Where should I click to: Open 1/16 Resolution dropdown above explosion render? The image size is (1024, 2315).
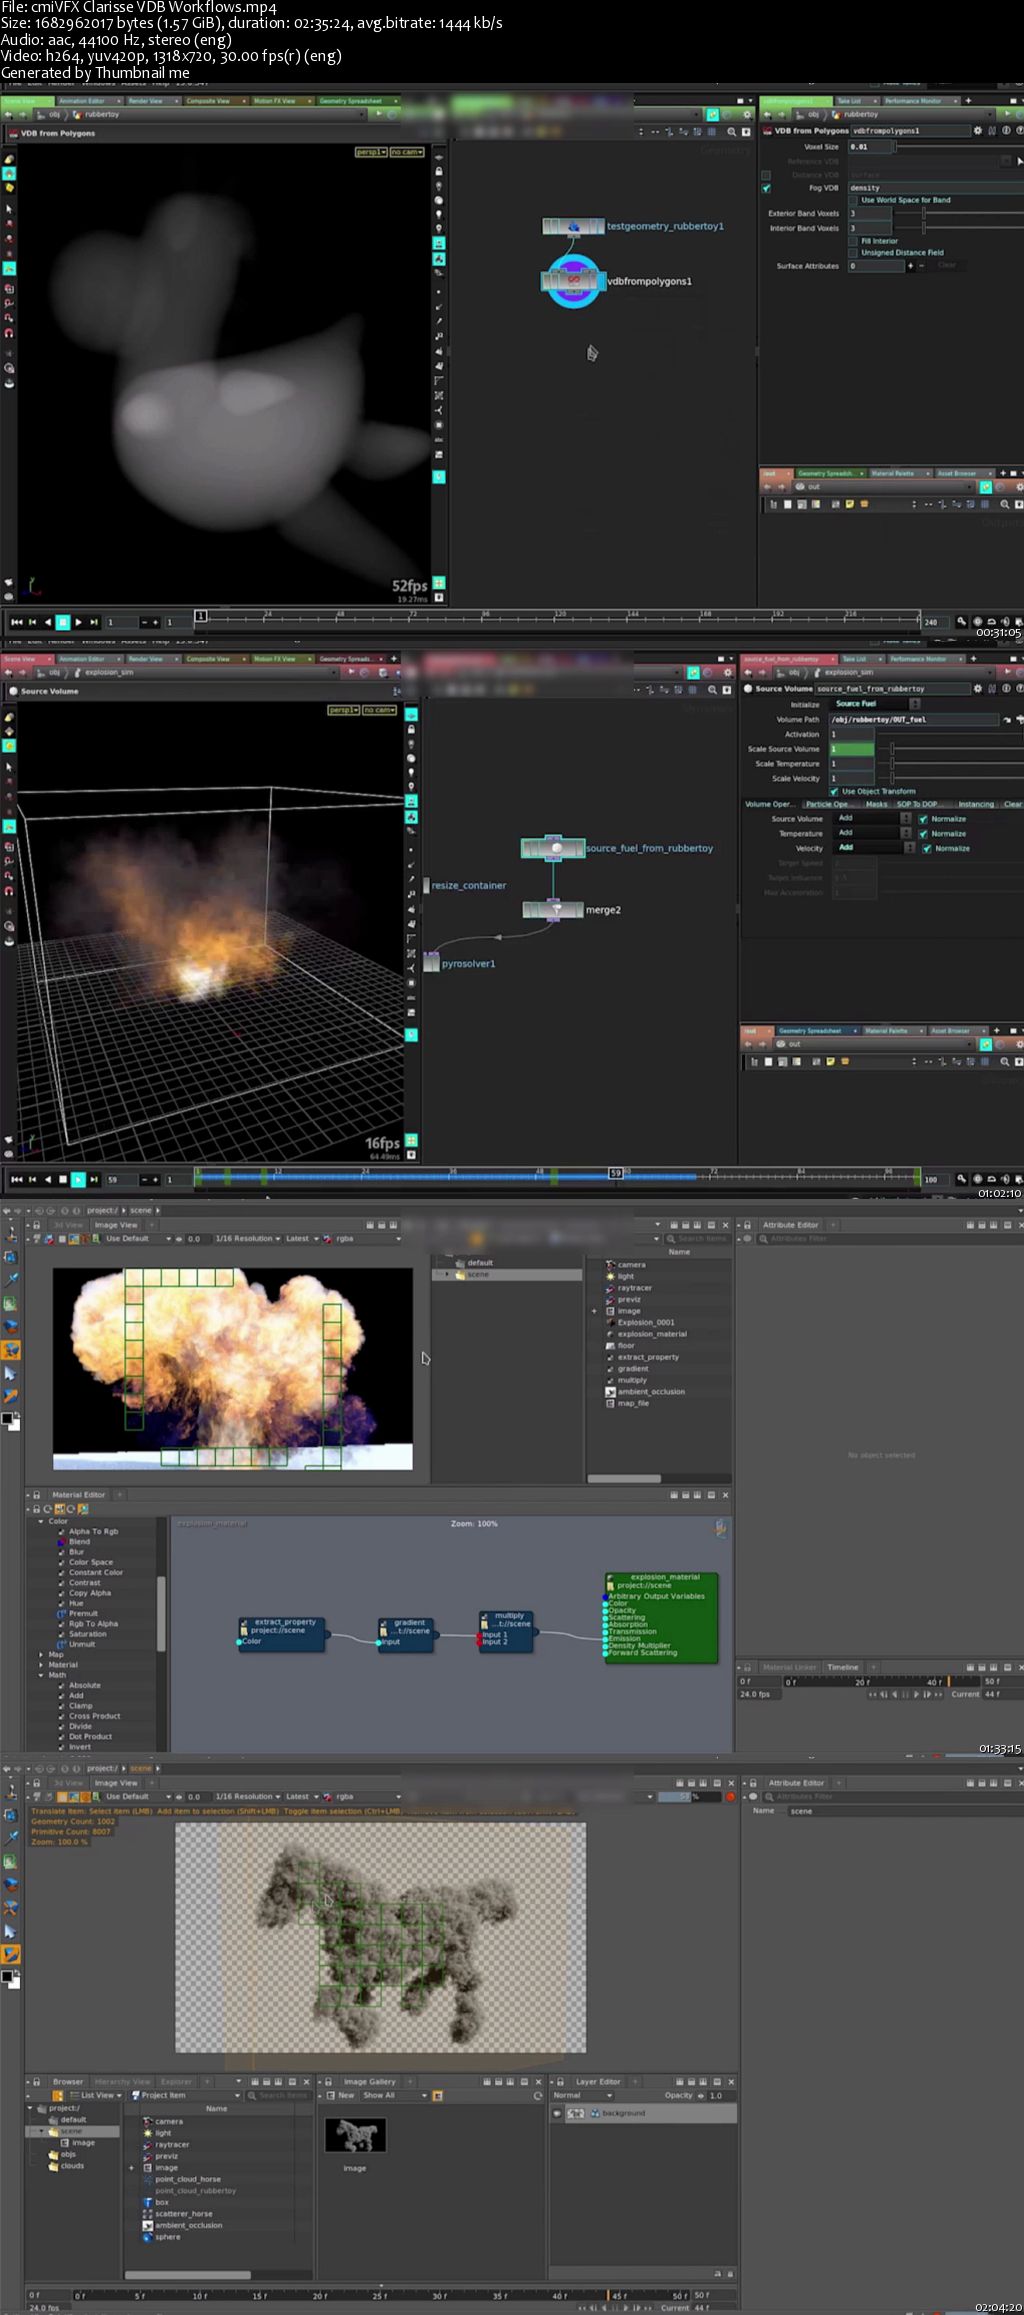248,1238
